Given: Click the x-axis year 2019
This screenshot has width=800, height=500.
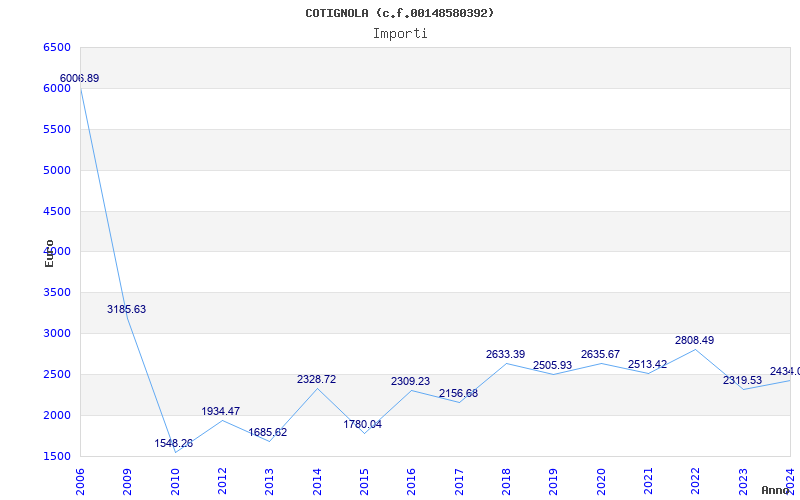Looking at the screenshot, I should click(554, 482).
